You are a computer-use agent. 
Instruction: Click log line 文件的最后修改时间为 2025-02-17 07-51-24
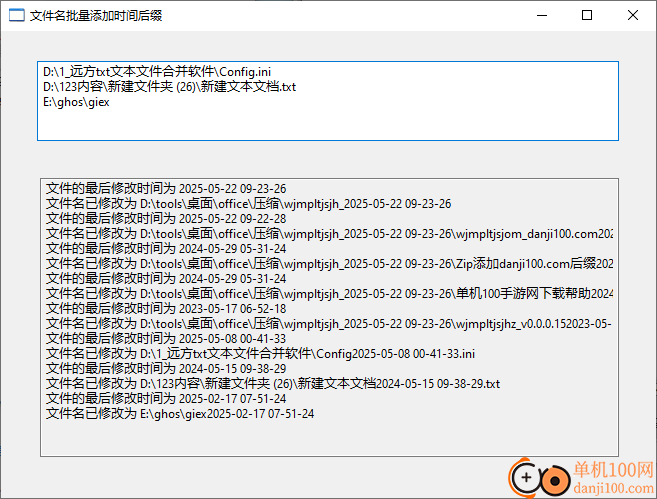[x=166, y=398]
